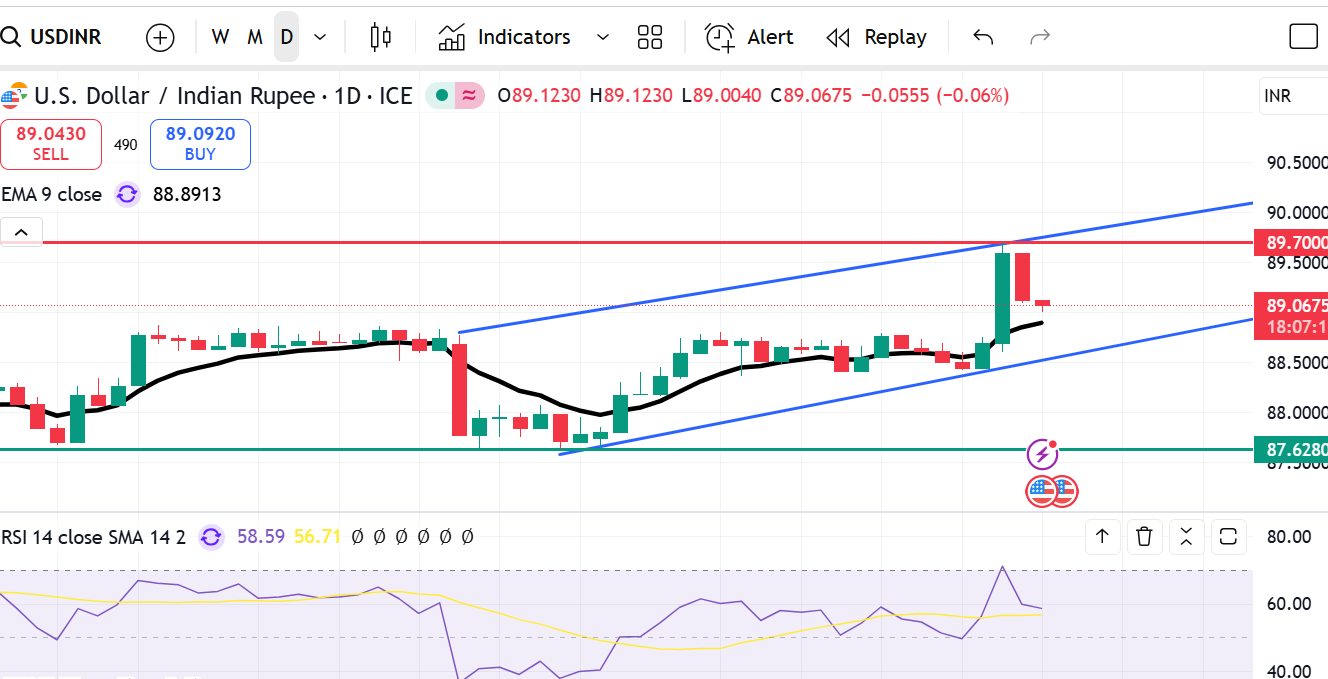Click the blue BUY 89.0920 button

tap(200, 144)
